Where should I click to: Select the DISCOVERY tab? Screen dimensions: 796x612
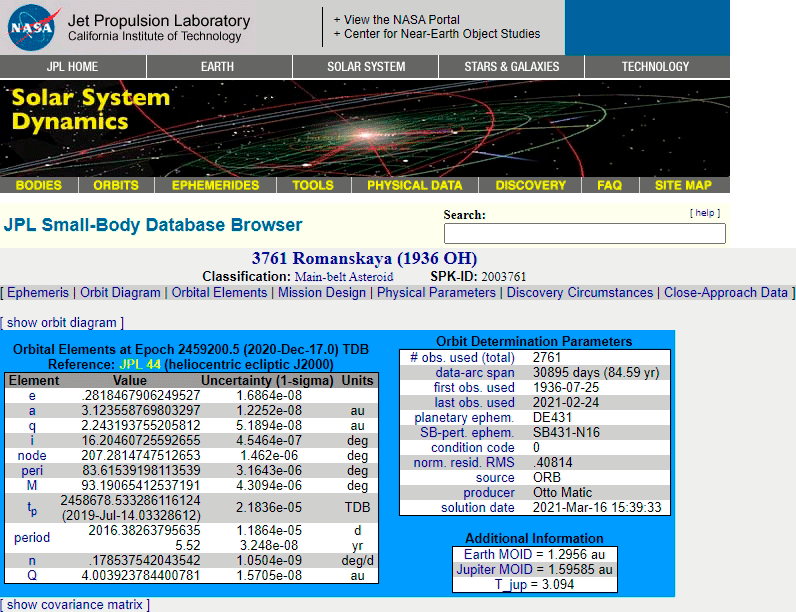tap(530, 185)
